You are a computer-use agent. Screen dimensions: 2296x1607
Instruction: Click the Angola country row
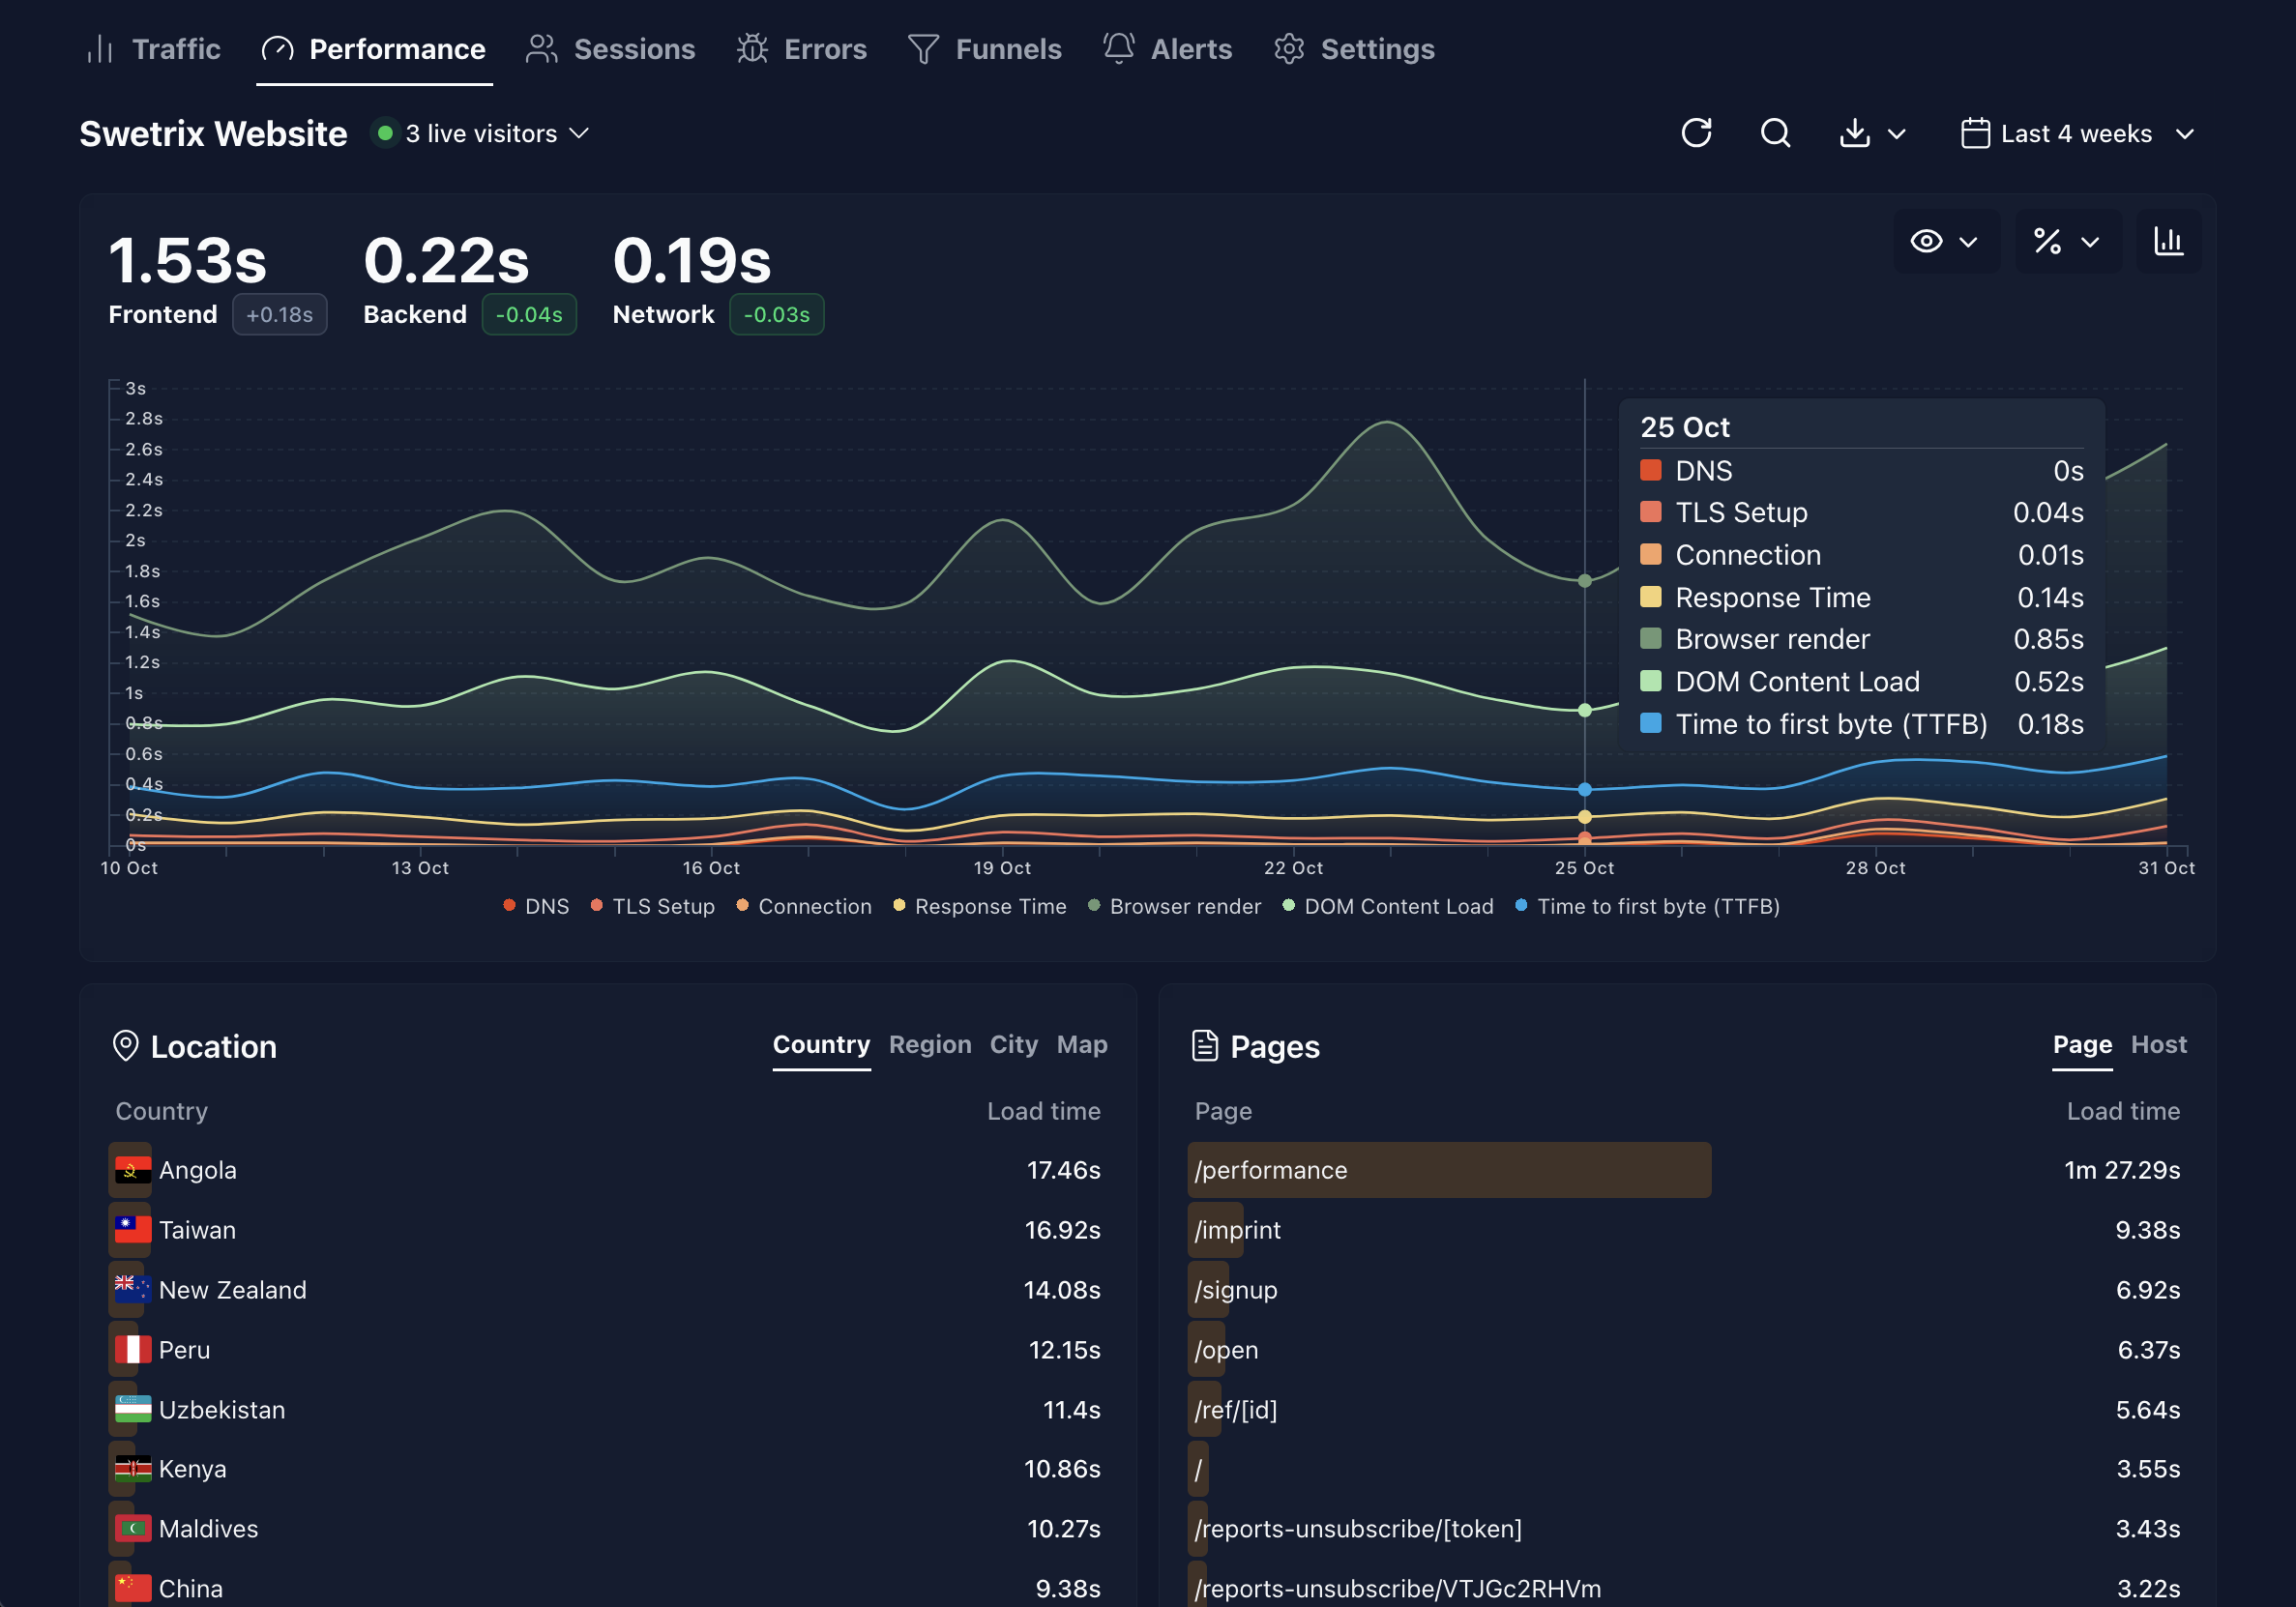(197, 1169)
